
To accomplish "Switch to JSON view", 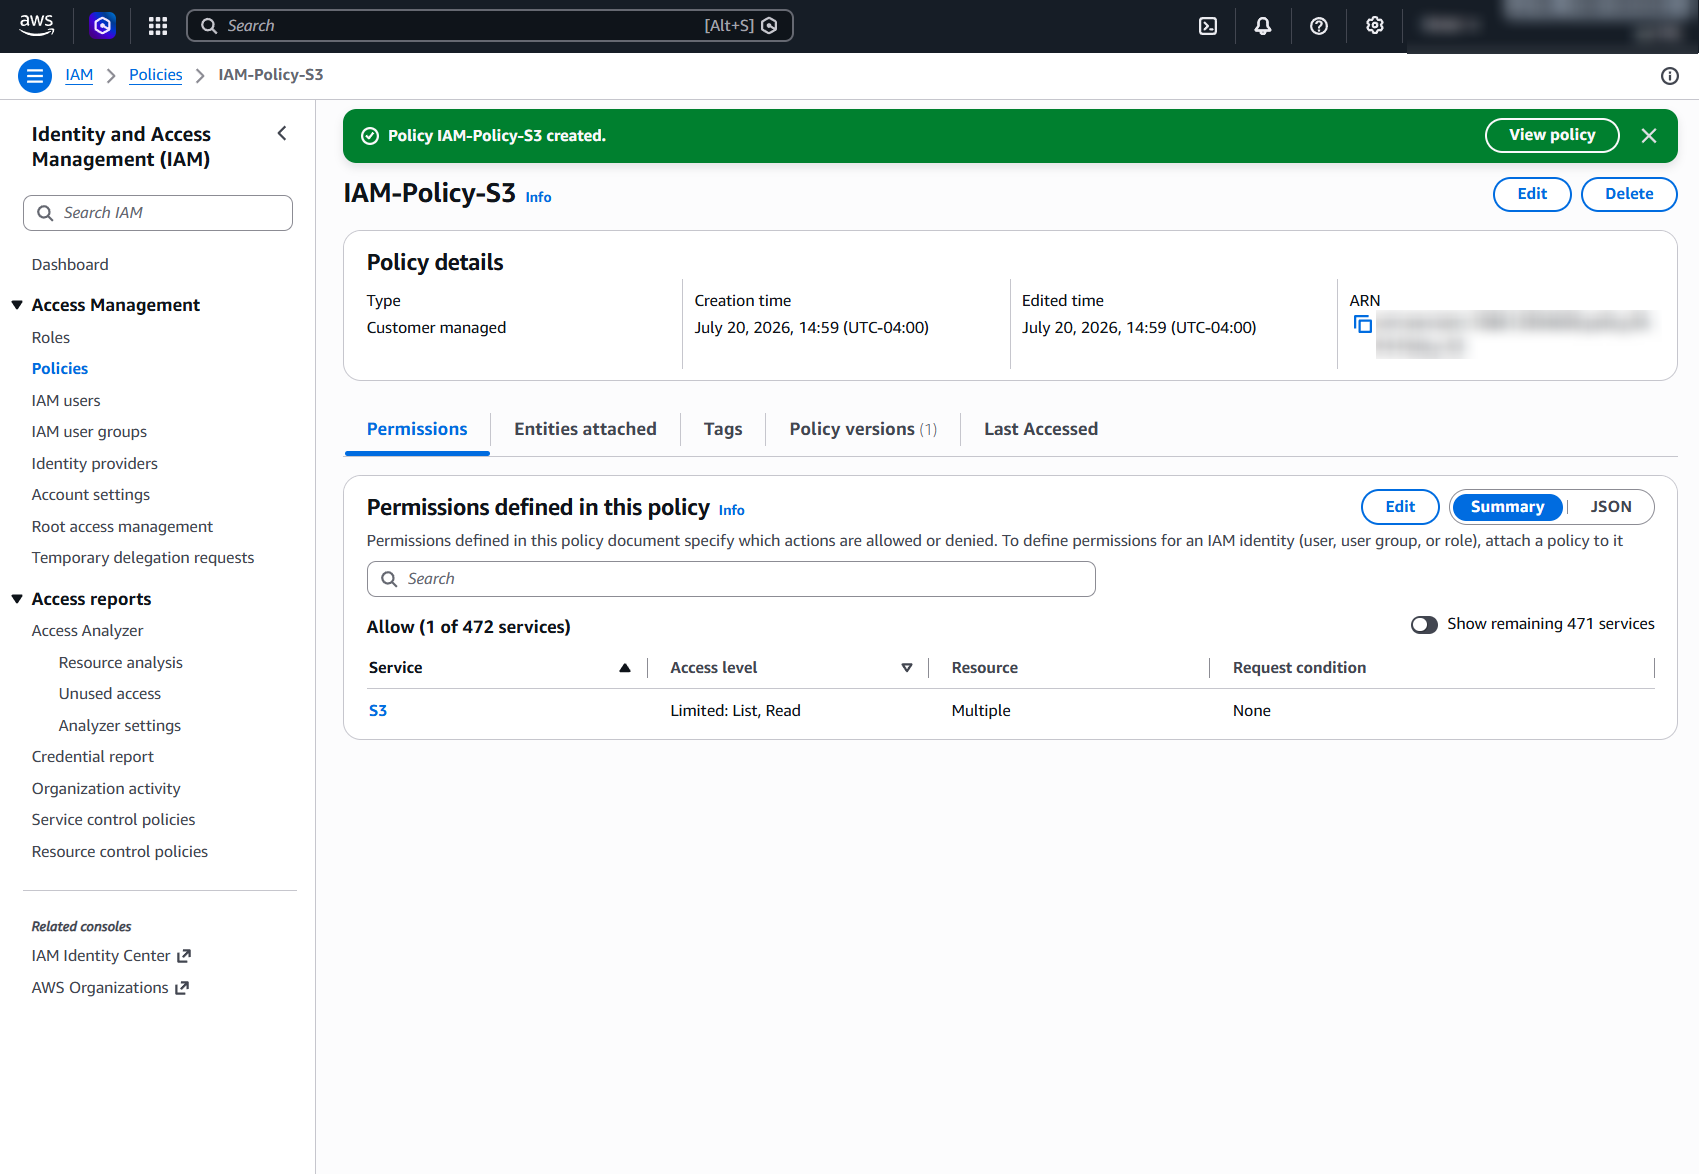I will (1611, 507).
